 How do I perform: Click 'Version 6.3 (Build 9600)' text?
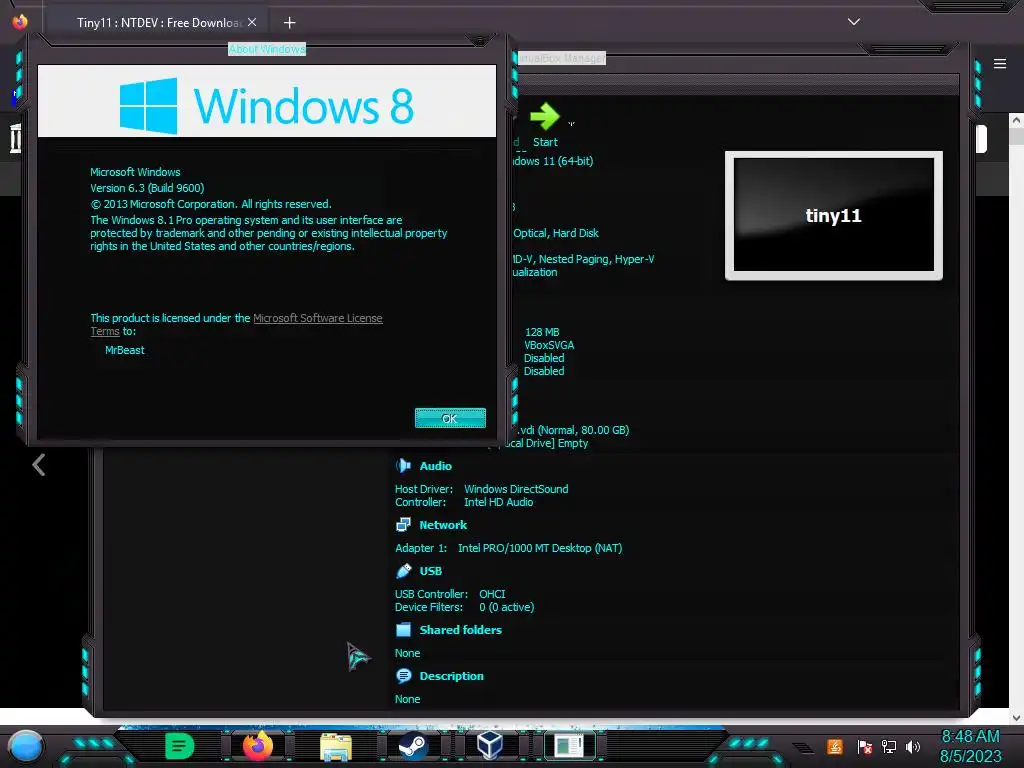coord(147,188)
